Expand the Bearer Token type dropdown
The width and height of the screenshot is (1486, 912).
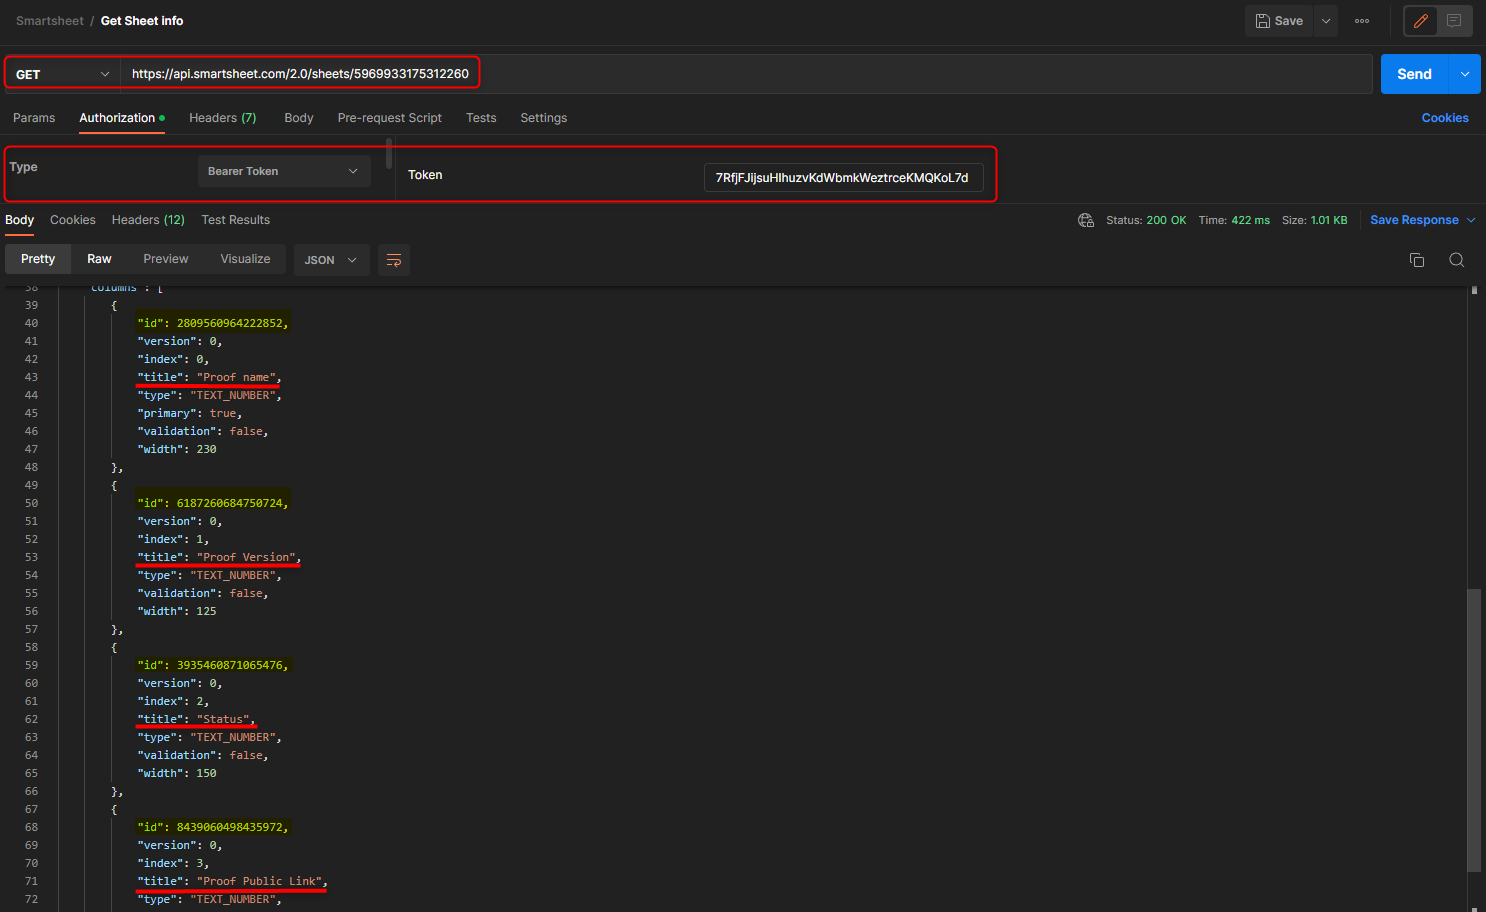pos(283,171)
